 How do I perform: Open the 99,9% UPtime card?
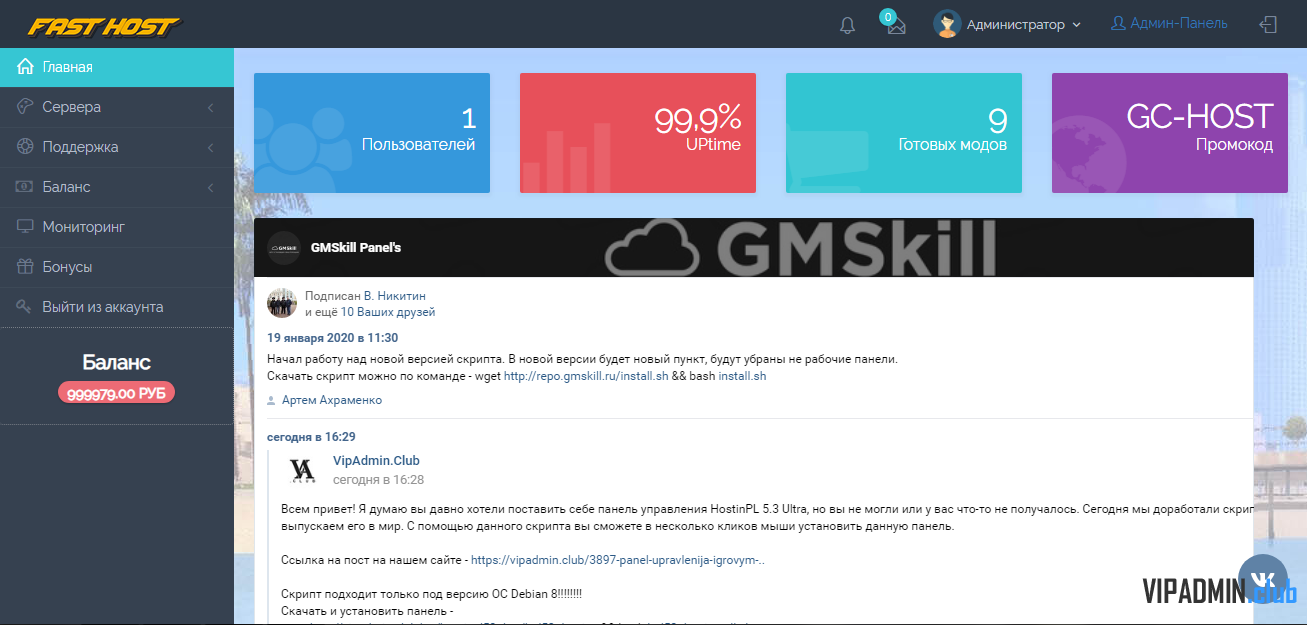coord(638,133)
